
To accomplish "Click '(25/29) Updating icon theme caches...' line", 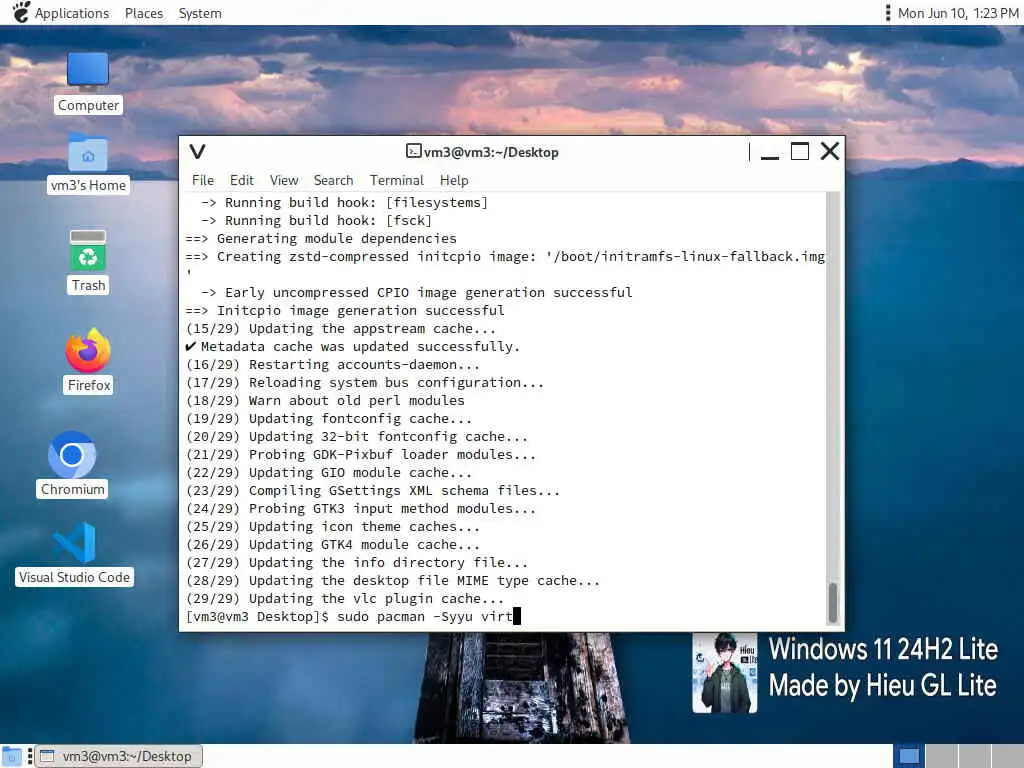I will click(x=332, y=526).
